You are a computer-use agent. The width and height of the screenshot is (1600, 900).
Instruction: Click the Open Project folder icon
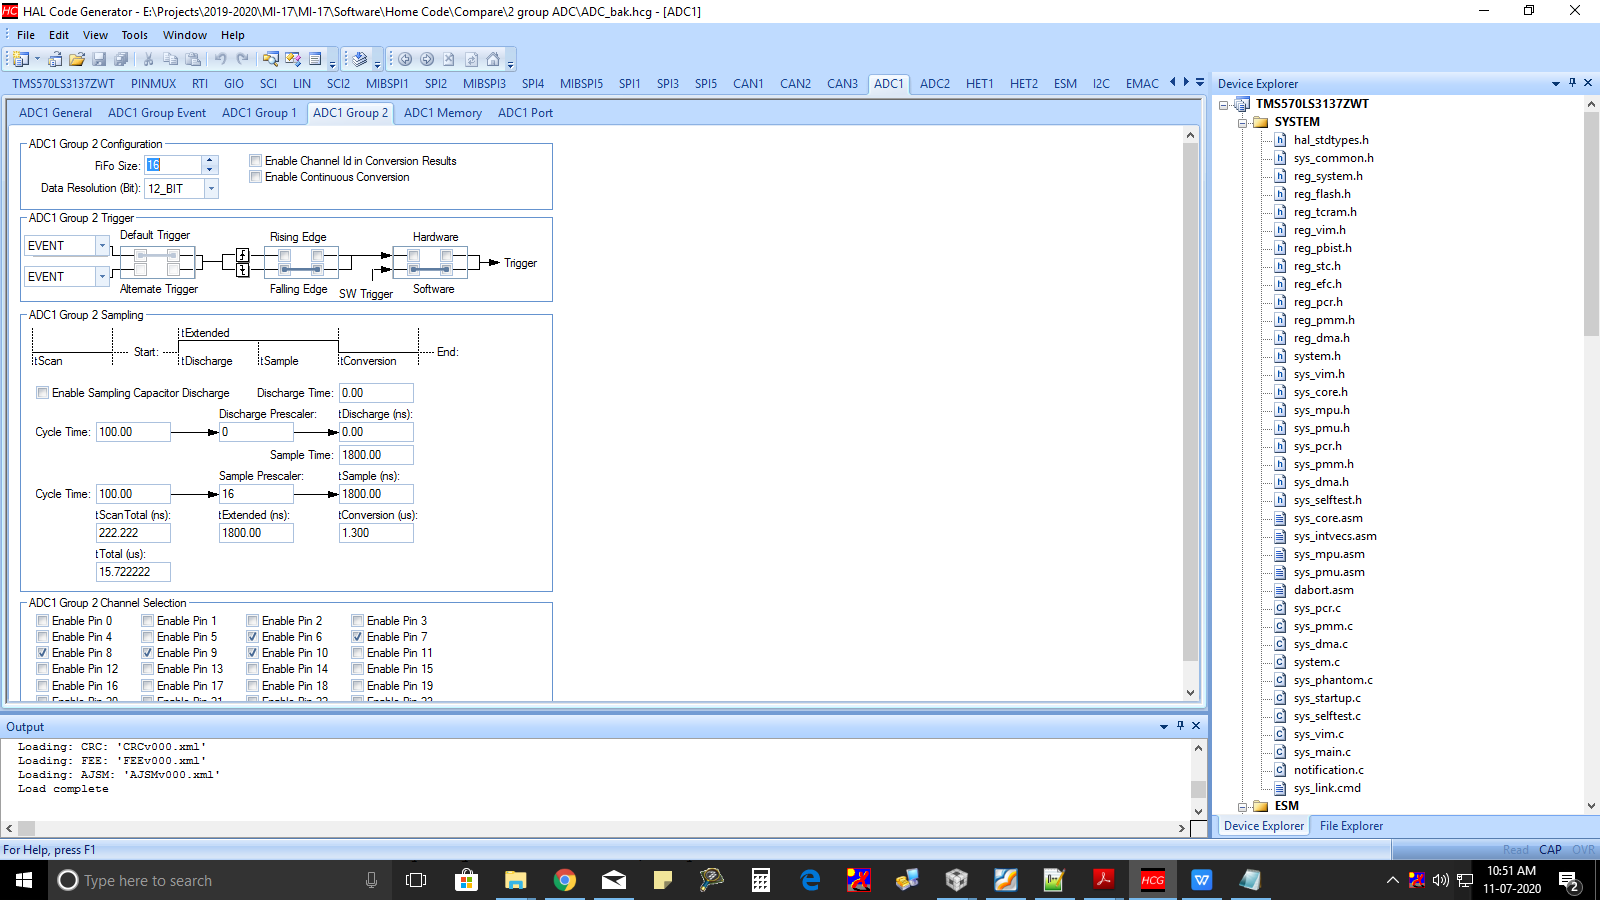[77, 60]
